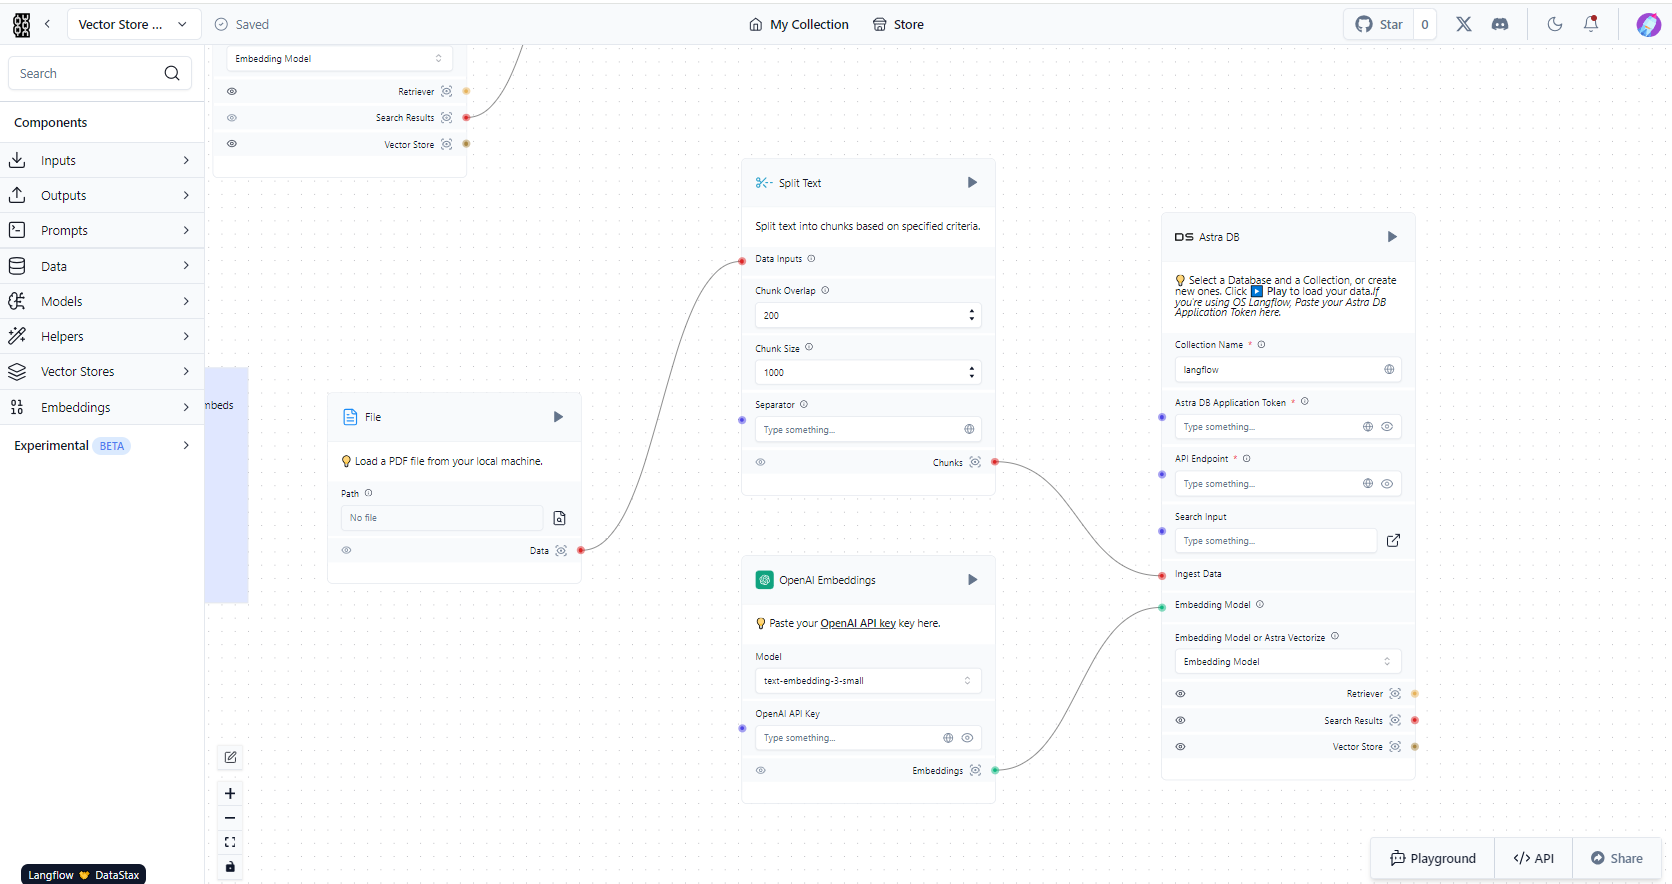Run the Split Text component
Screen dimensions: 1672x884
972,182
